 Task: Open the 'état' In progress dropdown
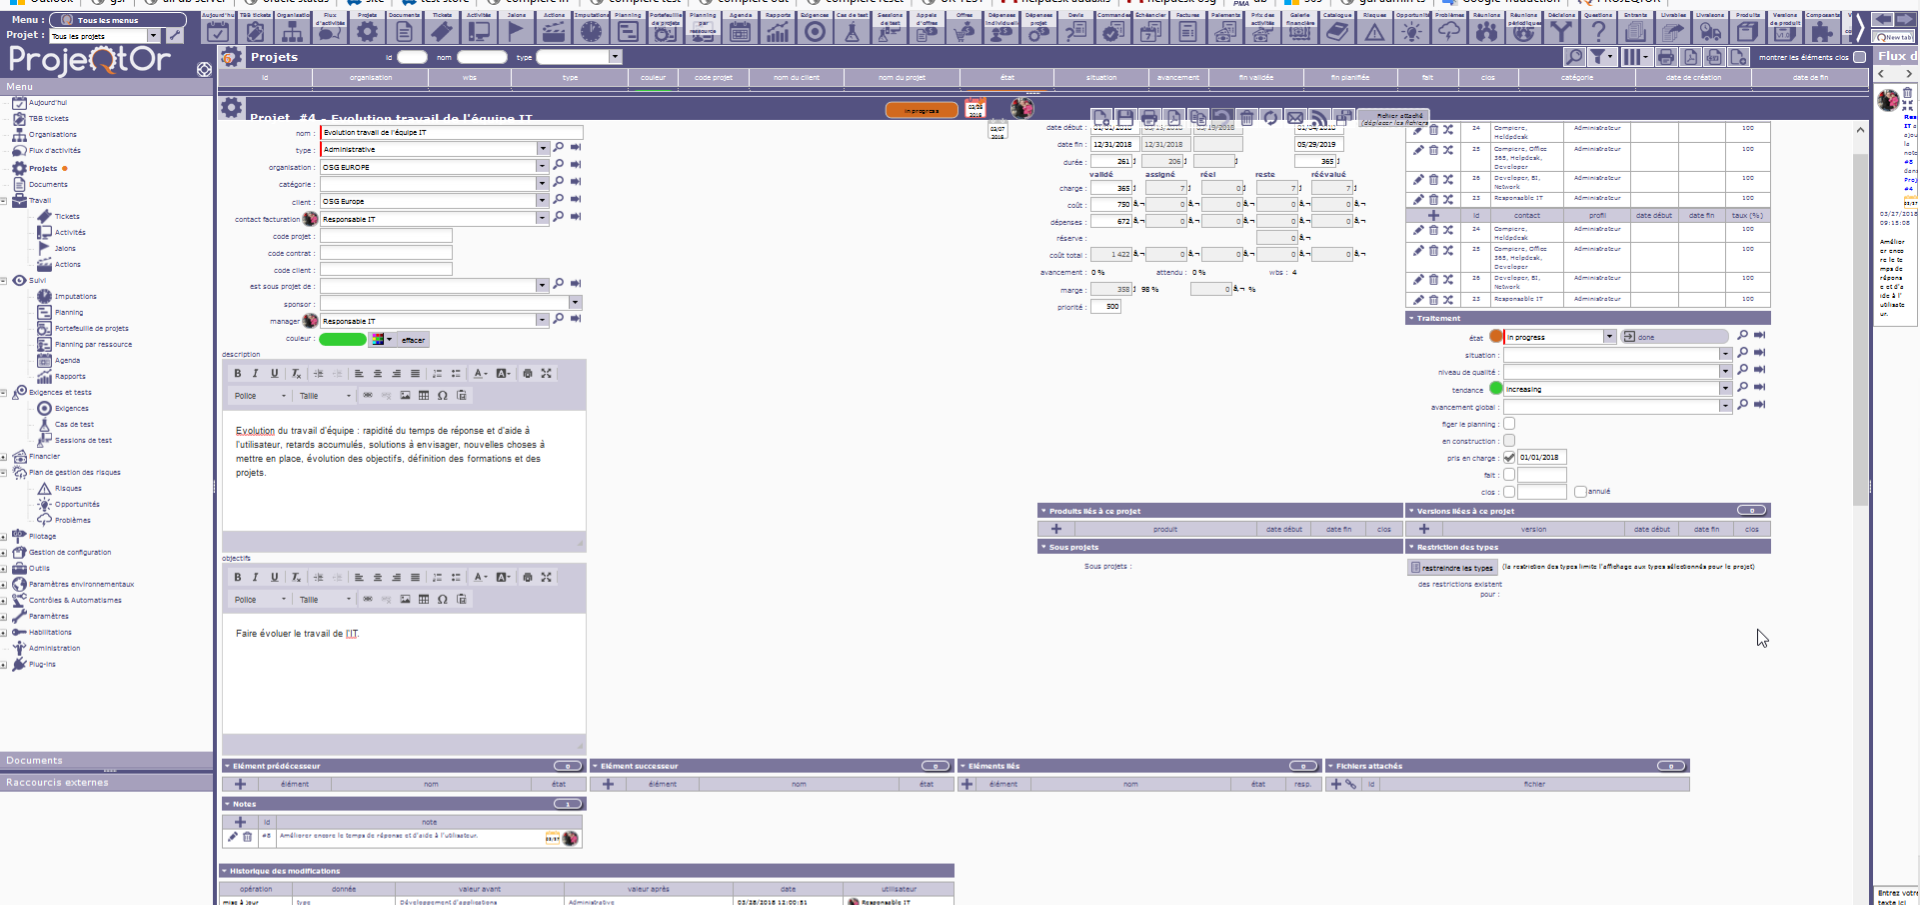click(1609, 337)
